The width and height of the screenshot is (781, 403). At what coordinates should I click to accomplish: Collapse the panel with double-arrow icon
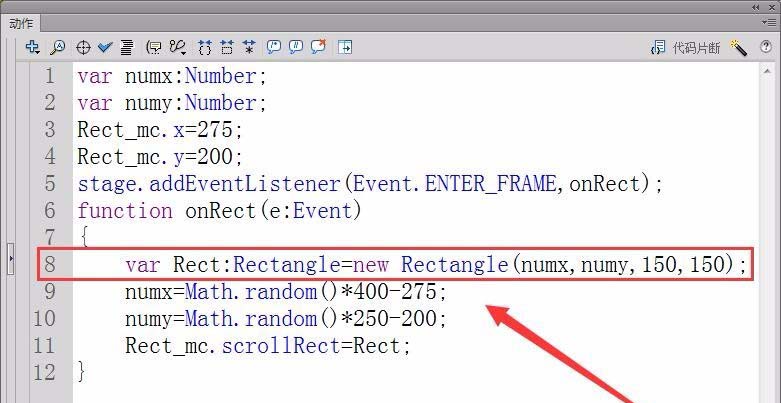pos(756,6)
